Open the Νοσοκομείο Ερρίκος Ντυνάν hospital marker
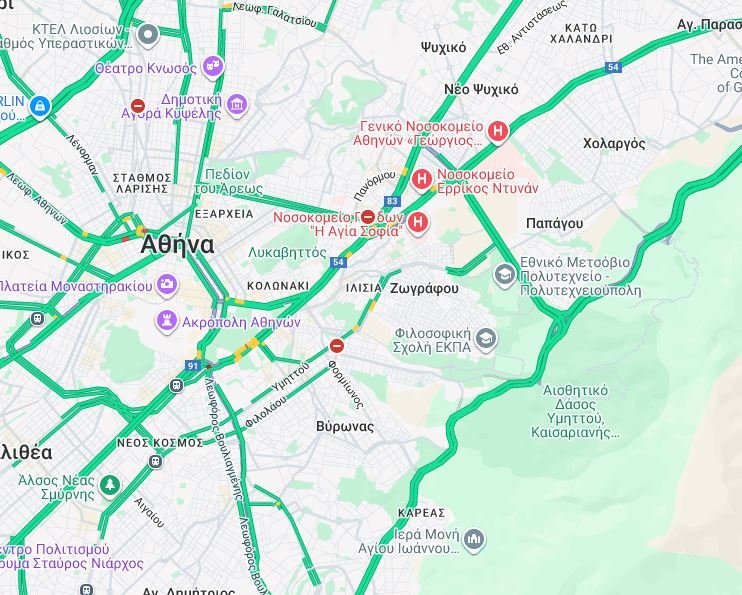Screen dimensions: 742x595 click(421, 180)
